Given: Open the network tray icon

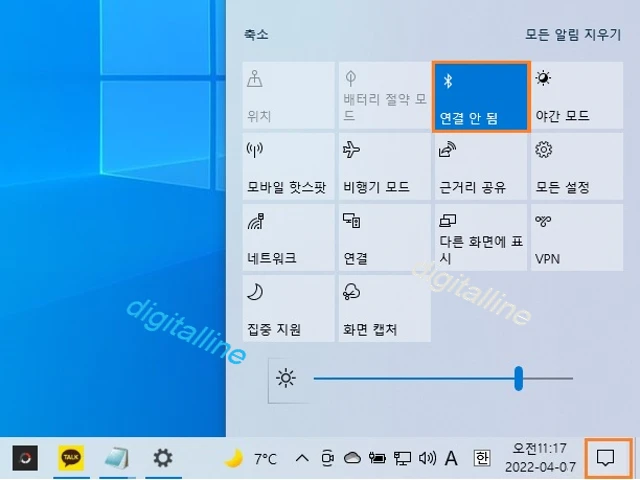Looking at the screenshot, I should (402, 458).
